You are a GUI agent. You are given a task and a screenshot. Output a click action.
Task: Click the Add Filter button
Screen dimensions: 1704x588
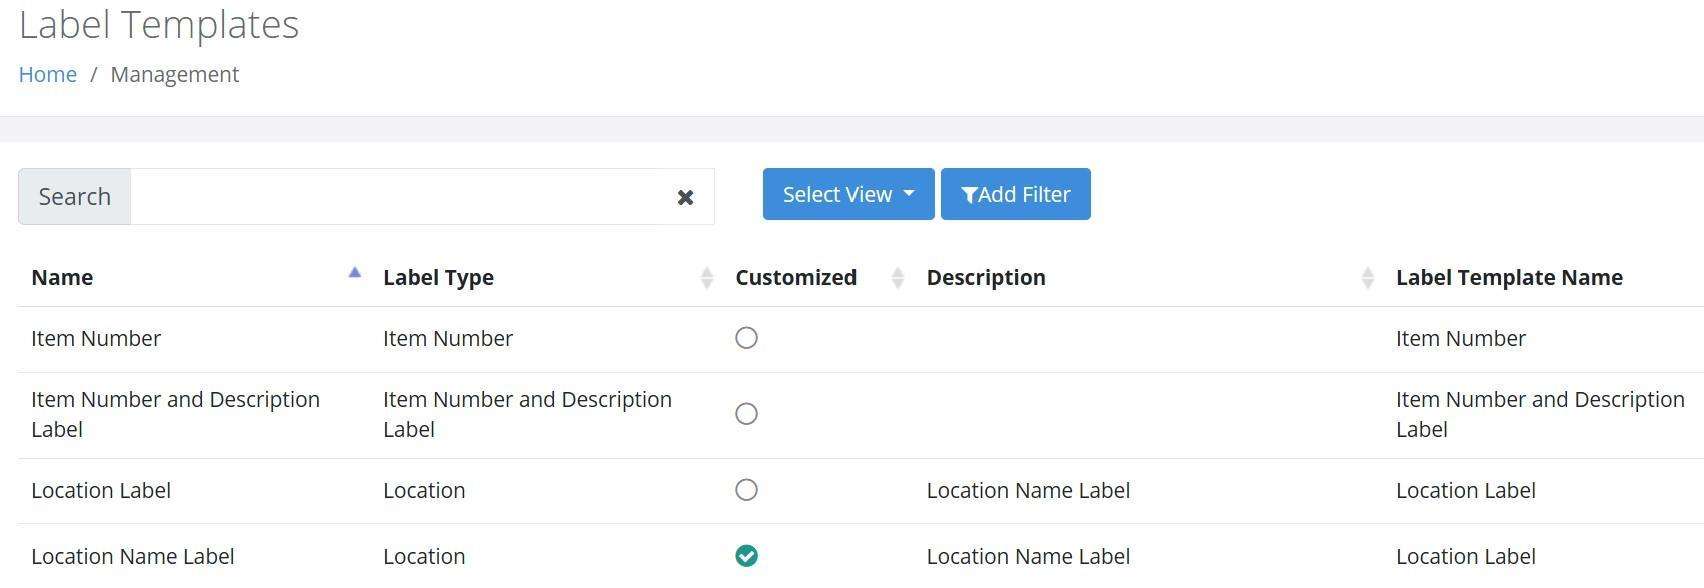click(1015, 194)
